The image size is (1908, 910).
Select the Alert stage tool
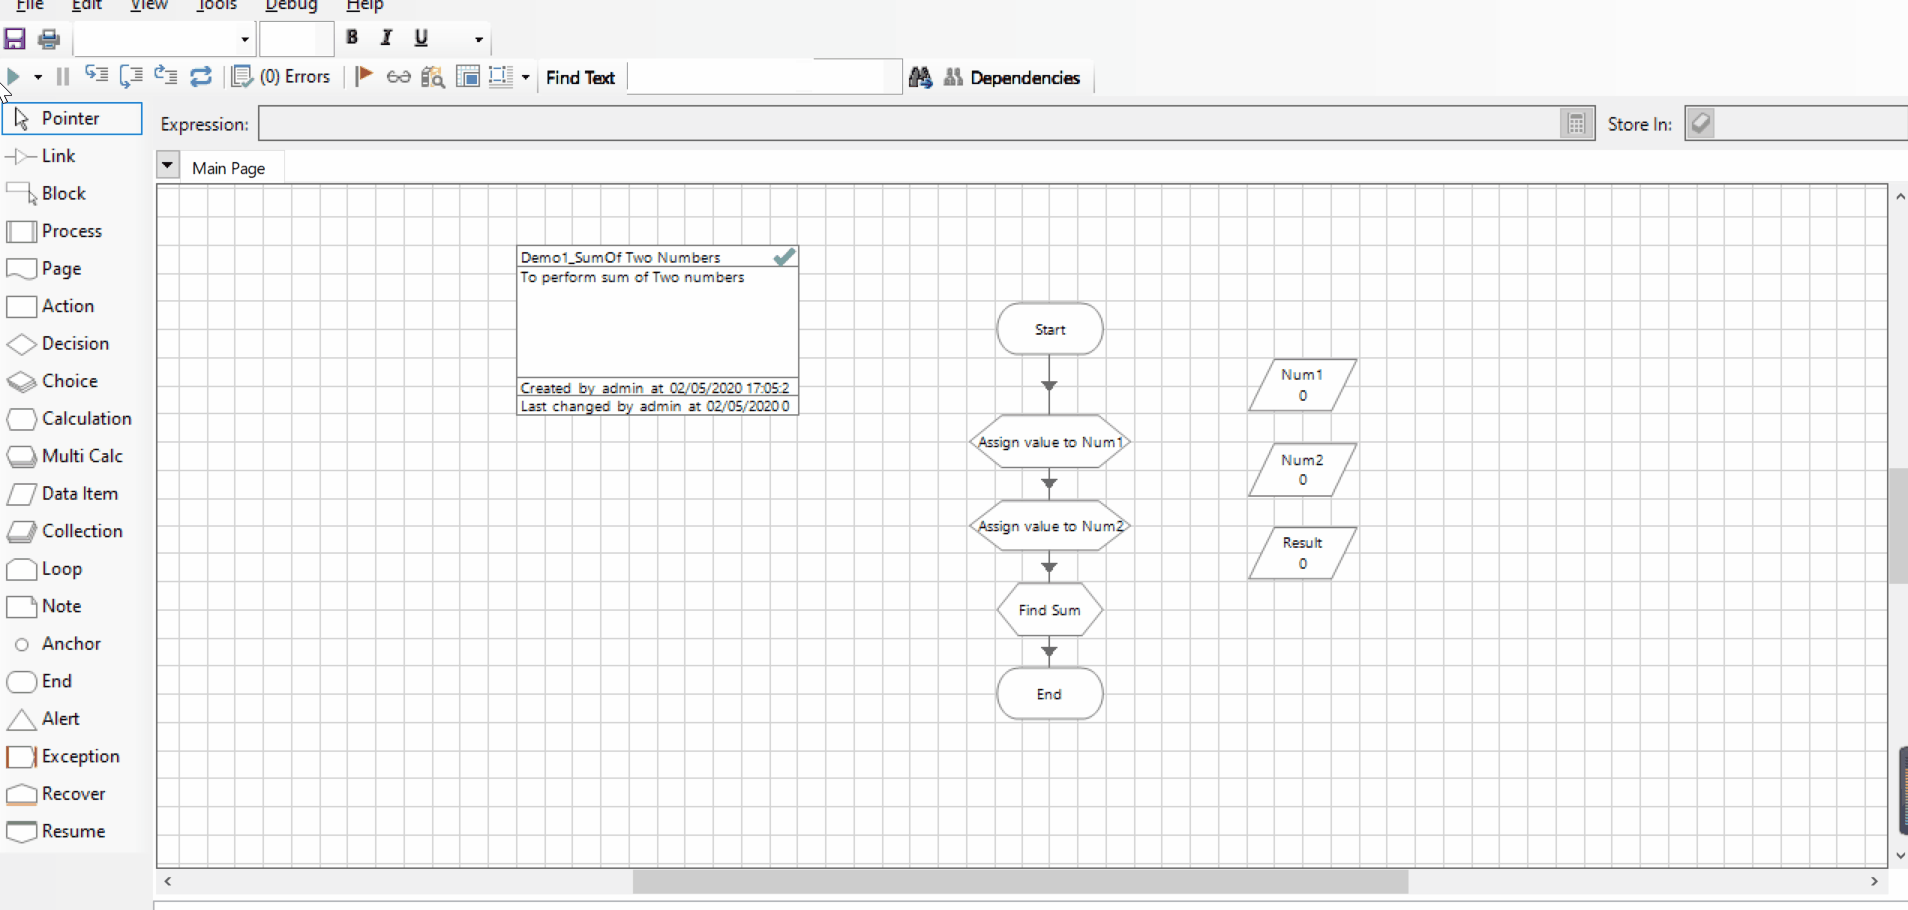(x=43, y=718)
